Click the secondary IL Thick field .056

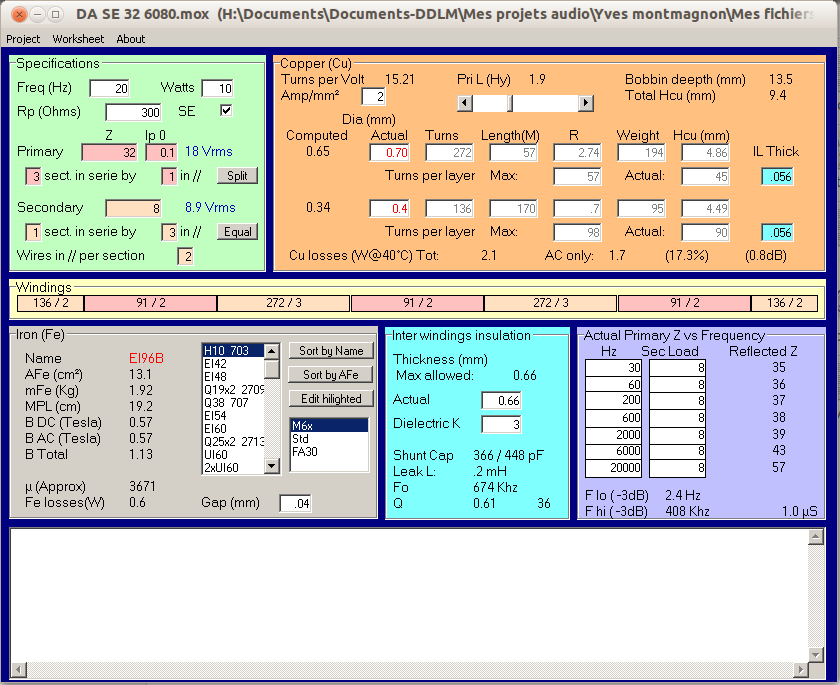tap(777, 232)
